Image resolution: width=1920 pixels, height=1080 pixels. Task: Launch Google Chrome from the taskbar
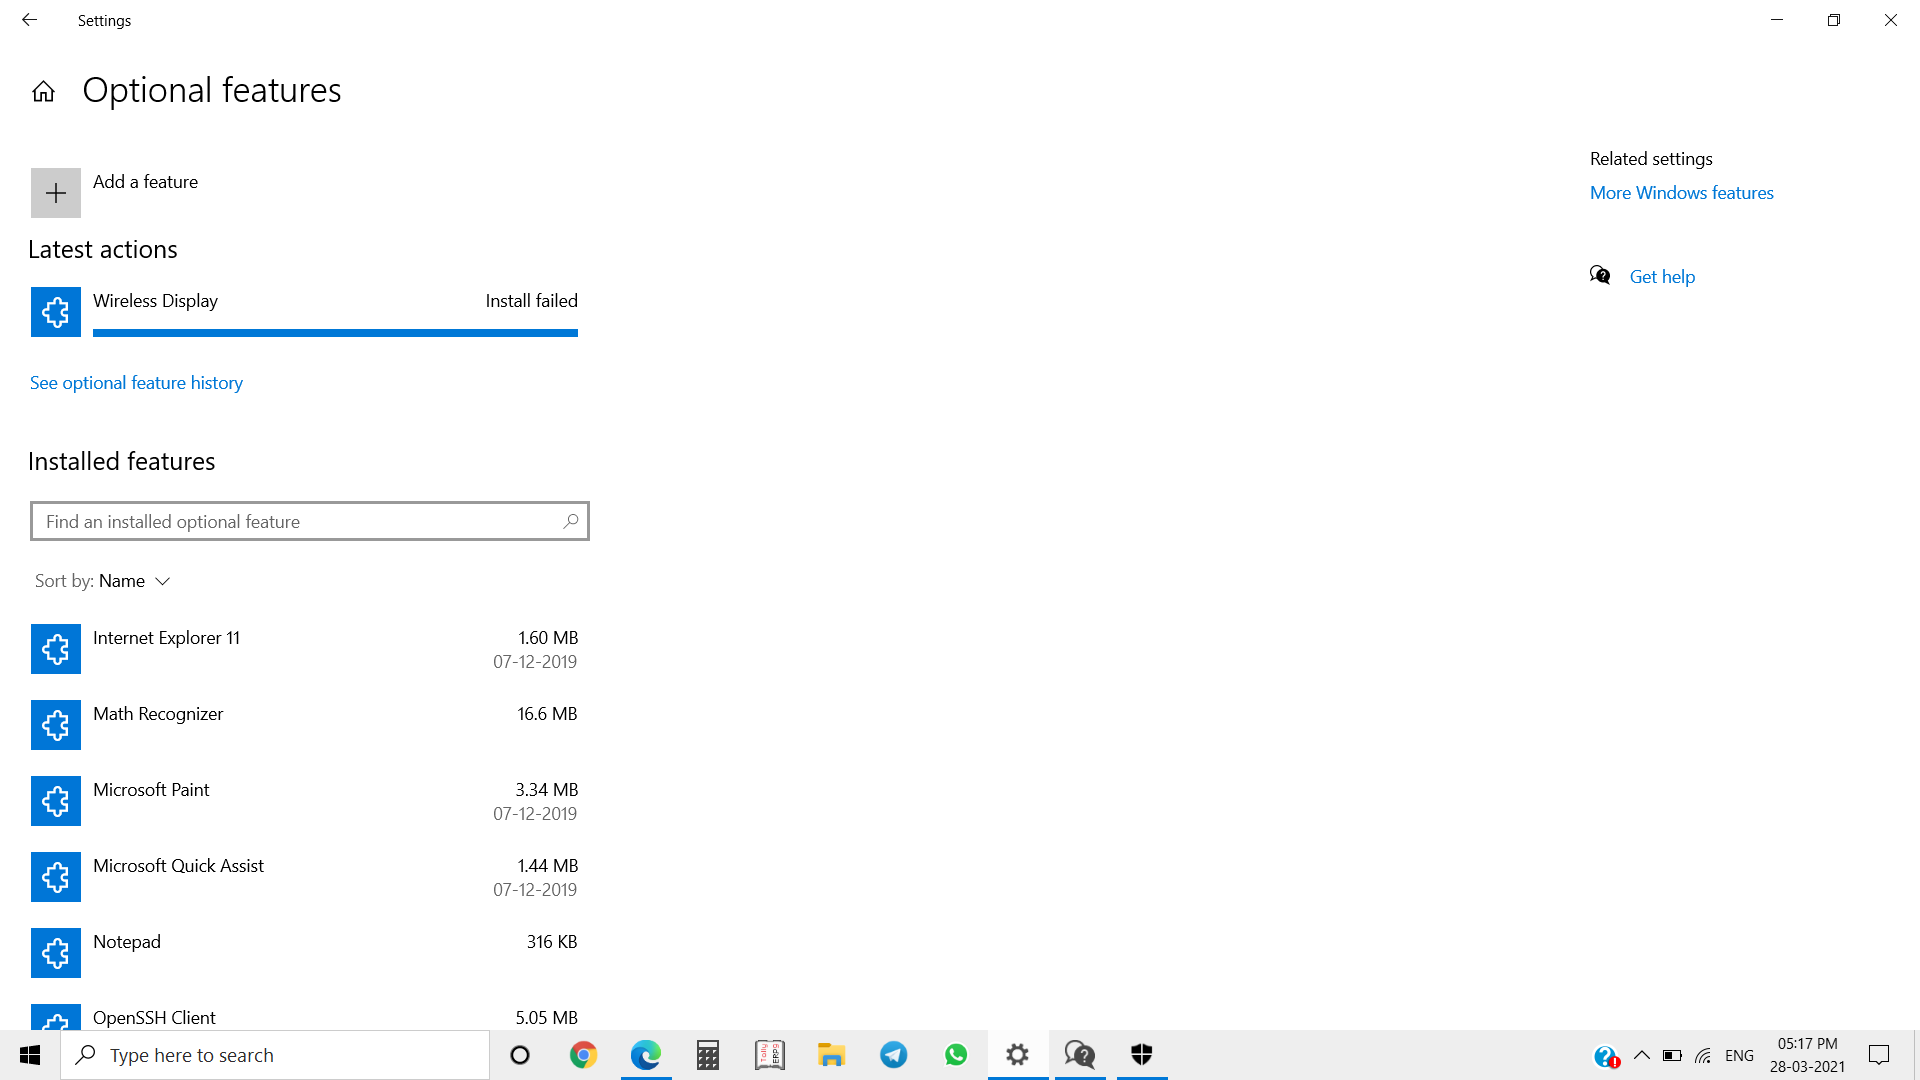[x=583, y=1055]
